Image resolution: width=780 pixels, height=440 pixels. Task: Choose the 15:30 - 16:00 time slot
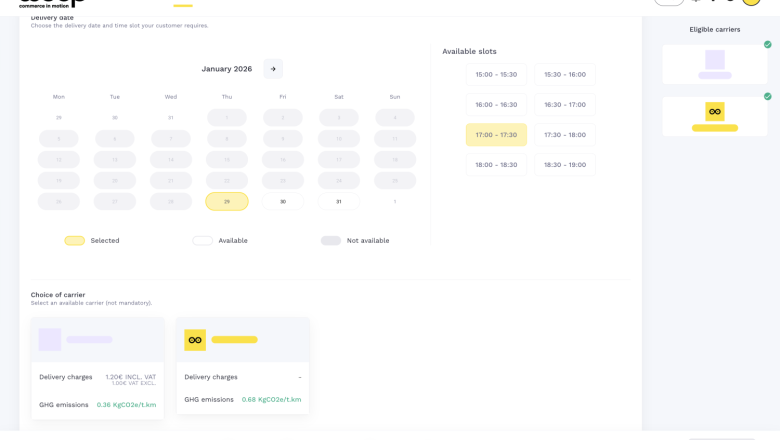coord(565,75)
